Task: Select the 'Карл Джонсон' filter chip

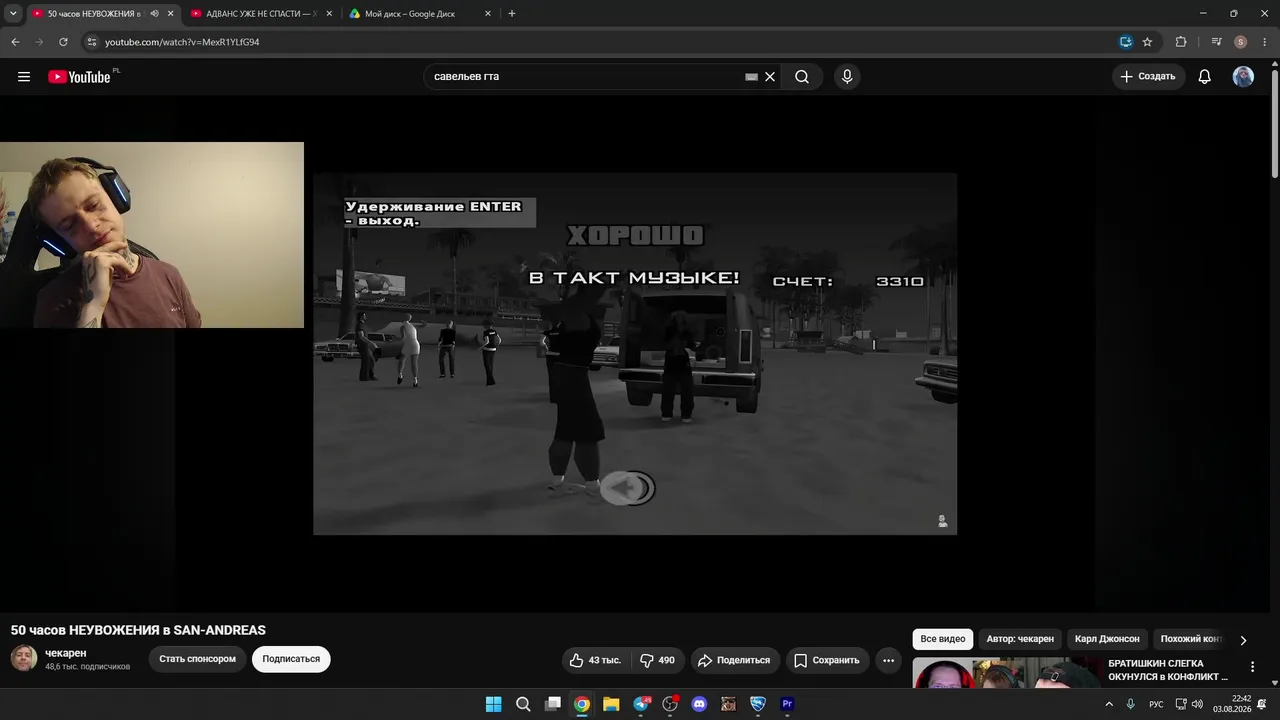Action: pyautogui.click(x=1107, y=639)
